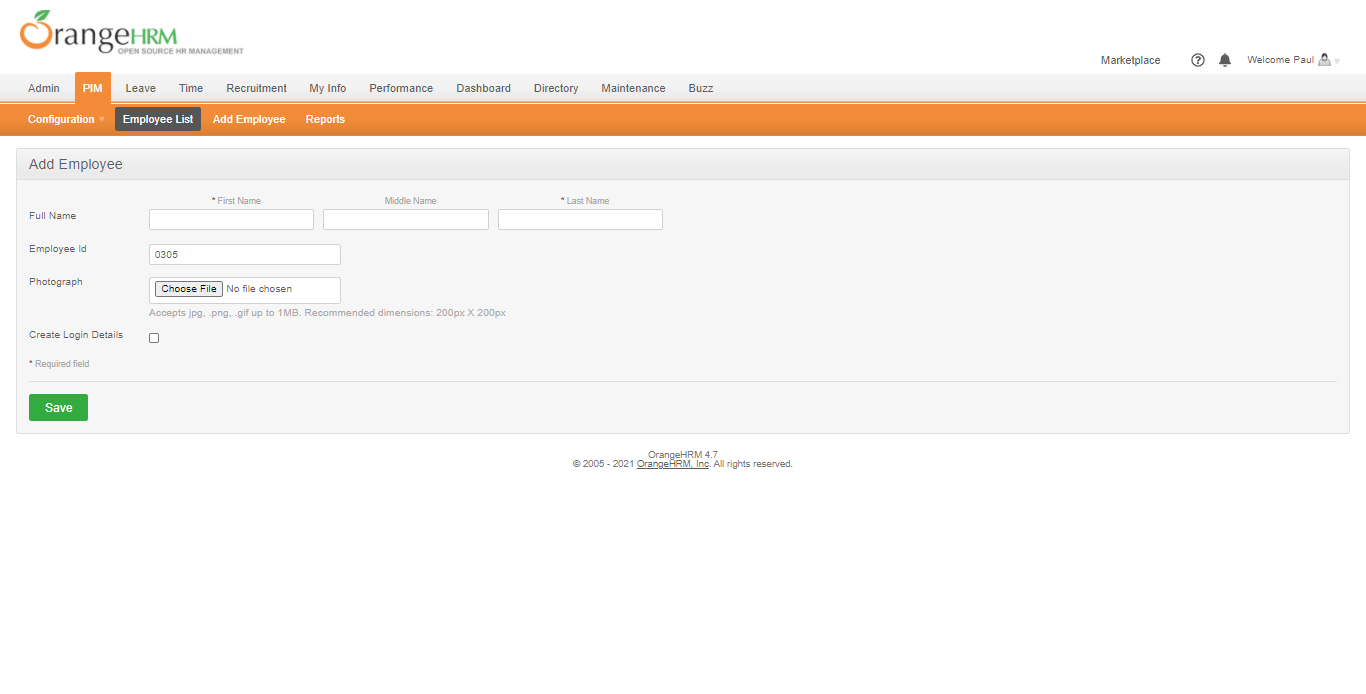The image size is (1366, 694).
Task: Navigate to Performance menu
Action: pyautogui.click(x=401, y=88)
